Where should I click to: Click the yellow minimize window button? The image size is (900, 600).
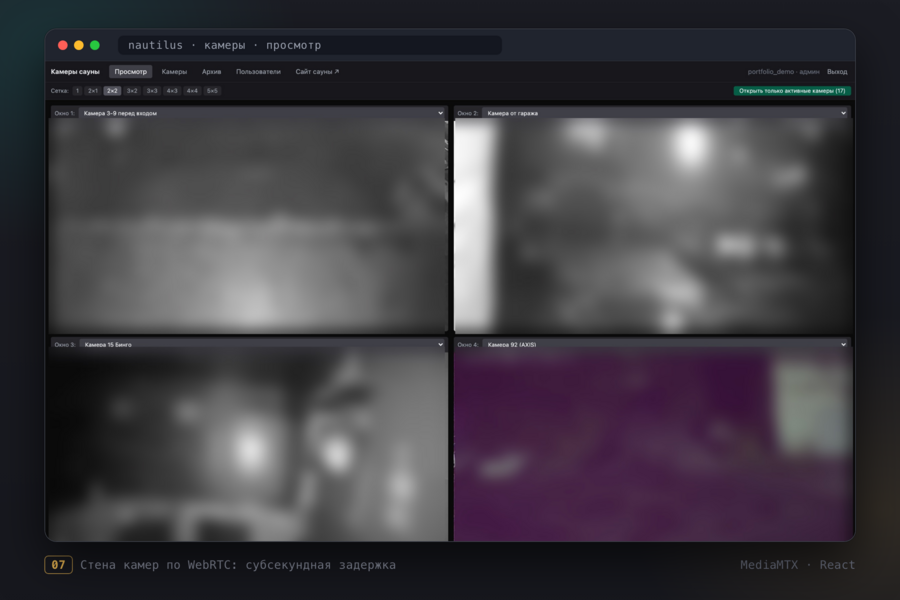point(79,45)
